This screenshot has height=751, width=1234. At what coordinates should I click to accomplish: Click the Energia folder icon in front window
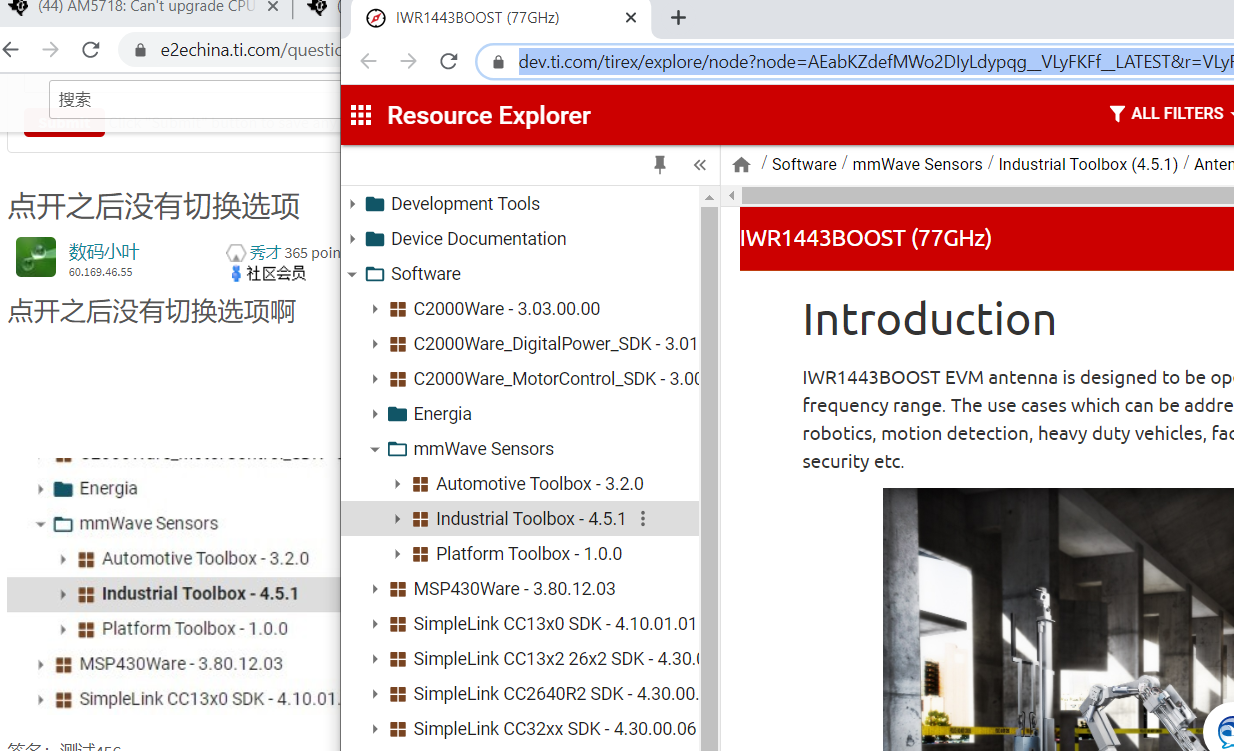pyautogui.click(x=397, y=414)
